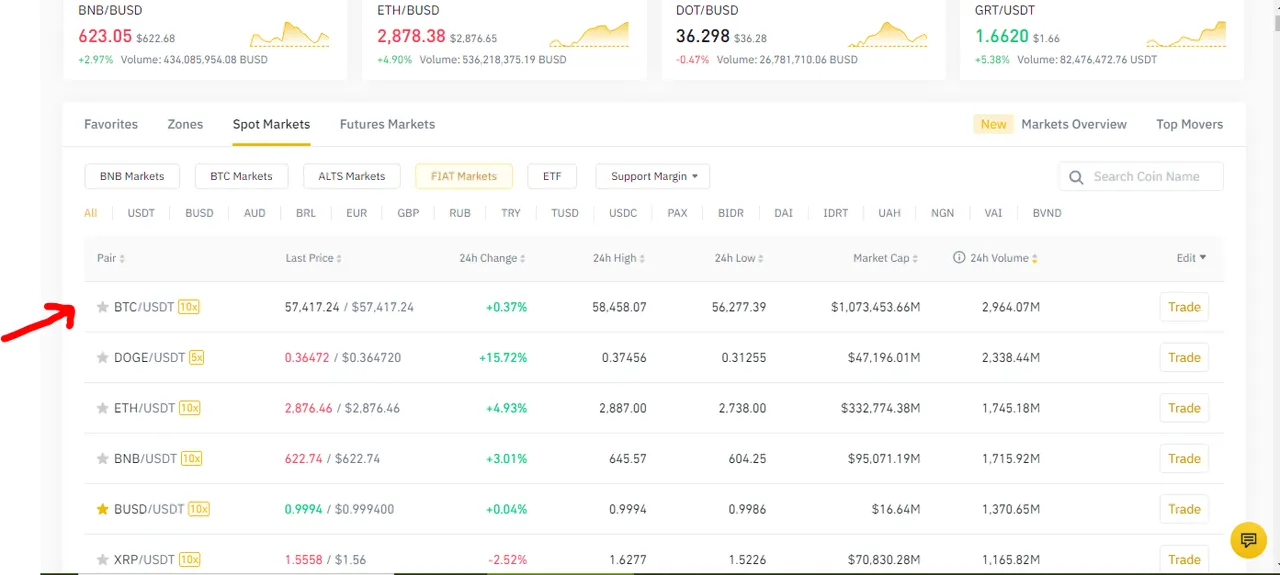Sort by 24h Low column
The image size is (1280, 575).
[739, 258]
